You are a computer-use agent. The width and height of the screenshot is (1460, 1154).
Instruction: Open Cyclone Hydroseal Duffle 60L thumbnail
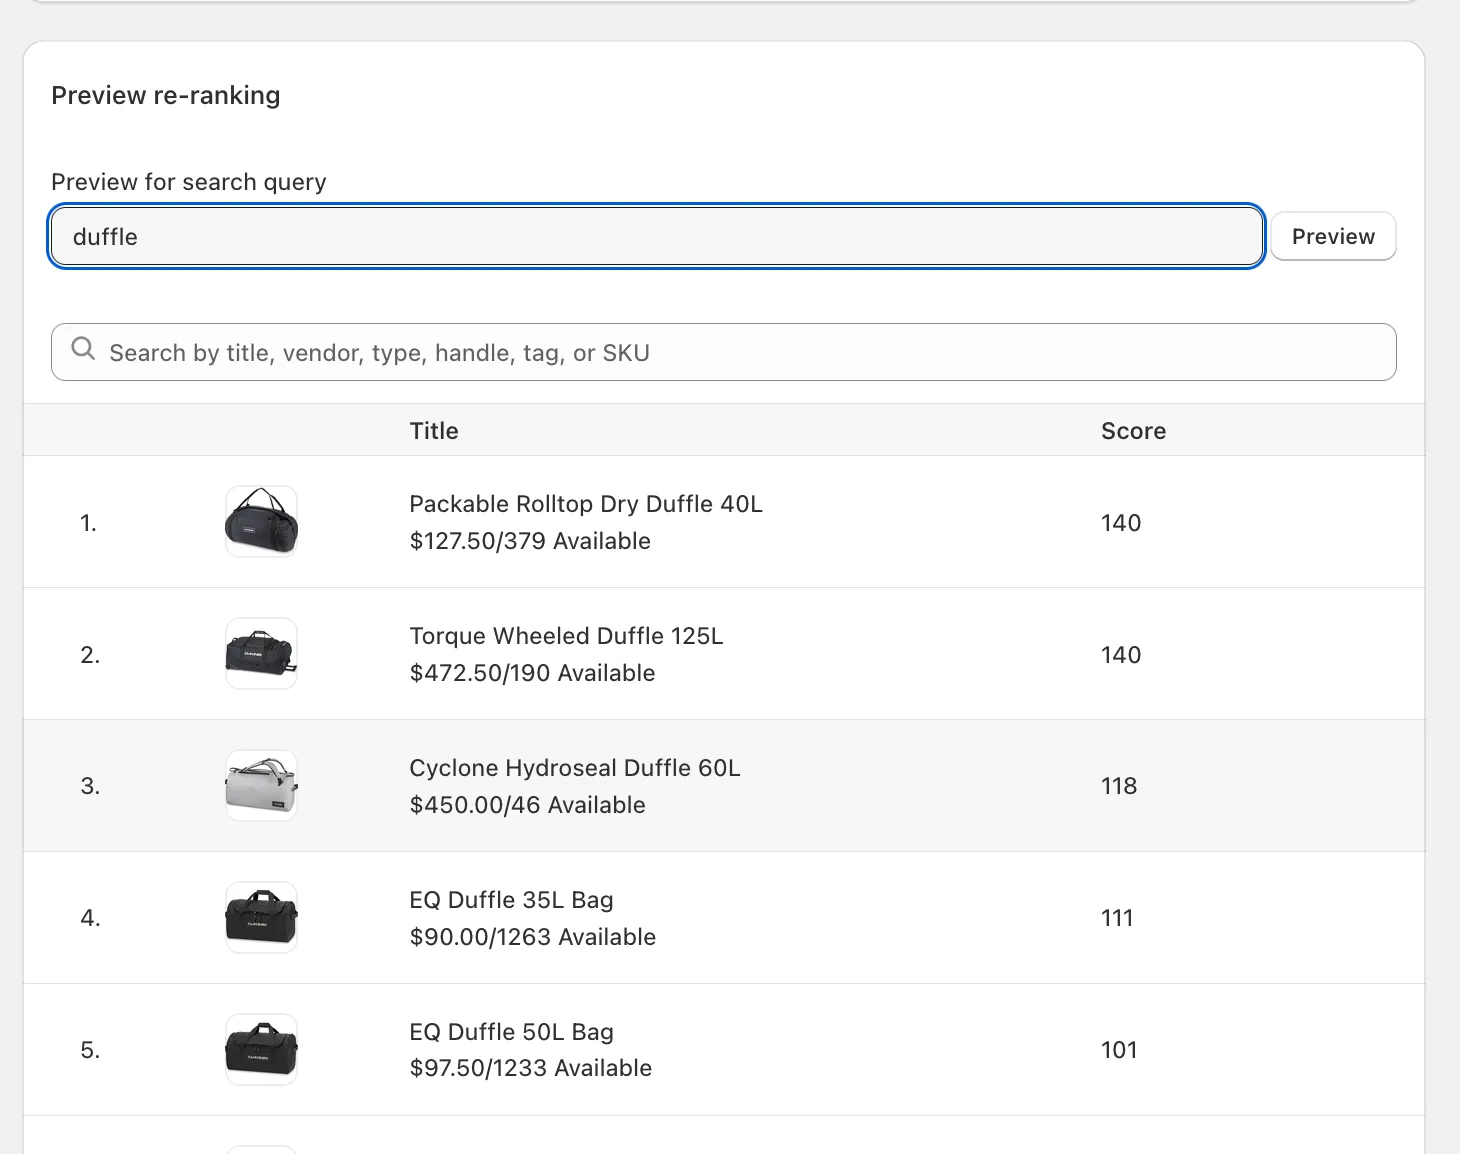click(261, 785)
